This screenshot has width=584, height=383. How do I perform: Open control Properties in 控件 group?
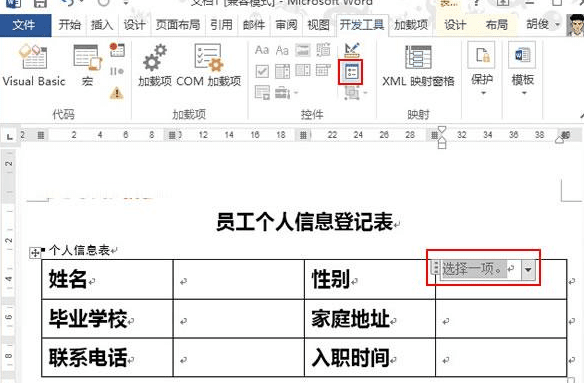click(351, 72)
